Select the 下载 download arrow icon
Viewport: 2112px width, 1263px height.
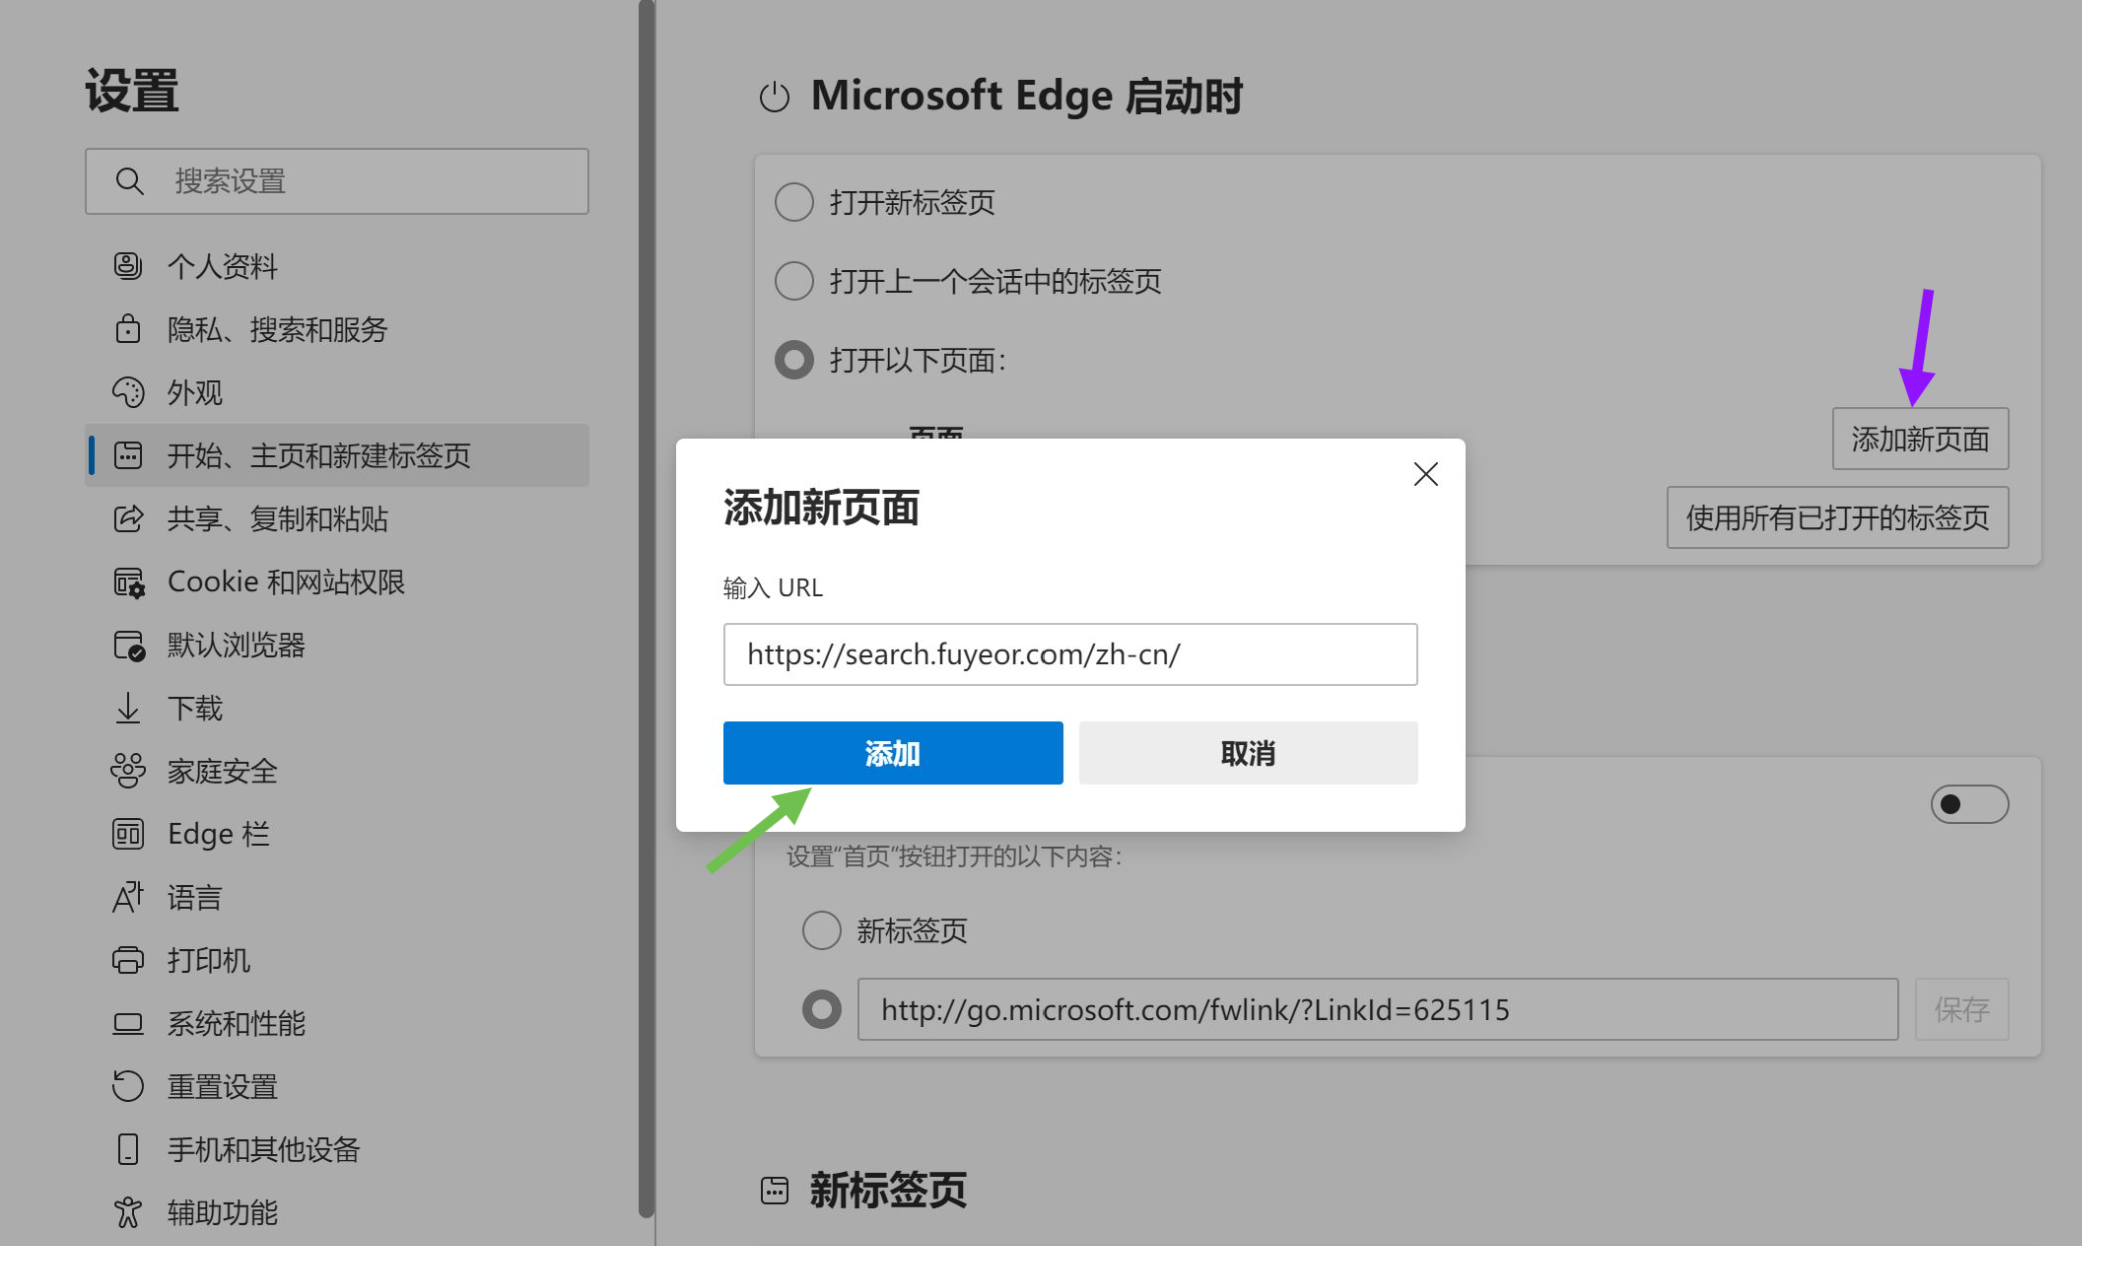[128, 708]
